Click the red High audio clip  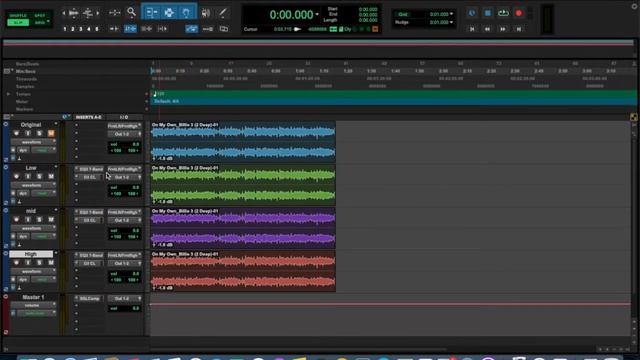[243, 271]
